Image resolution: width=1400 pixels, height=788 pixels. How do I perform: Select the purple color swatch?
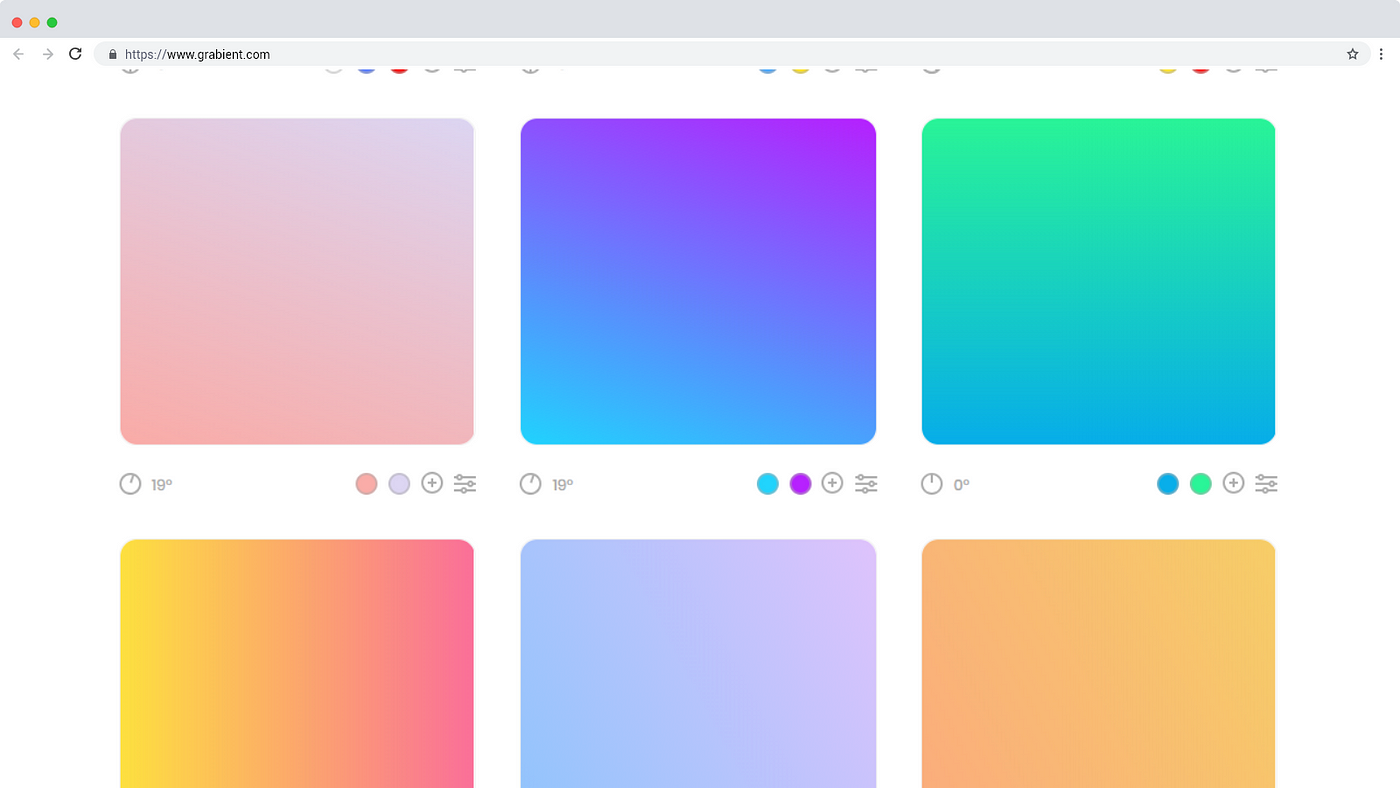coord(800,484)
